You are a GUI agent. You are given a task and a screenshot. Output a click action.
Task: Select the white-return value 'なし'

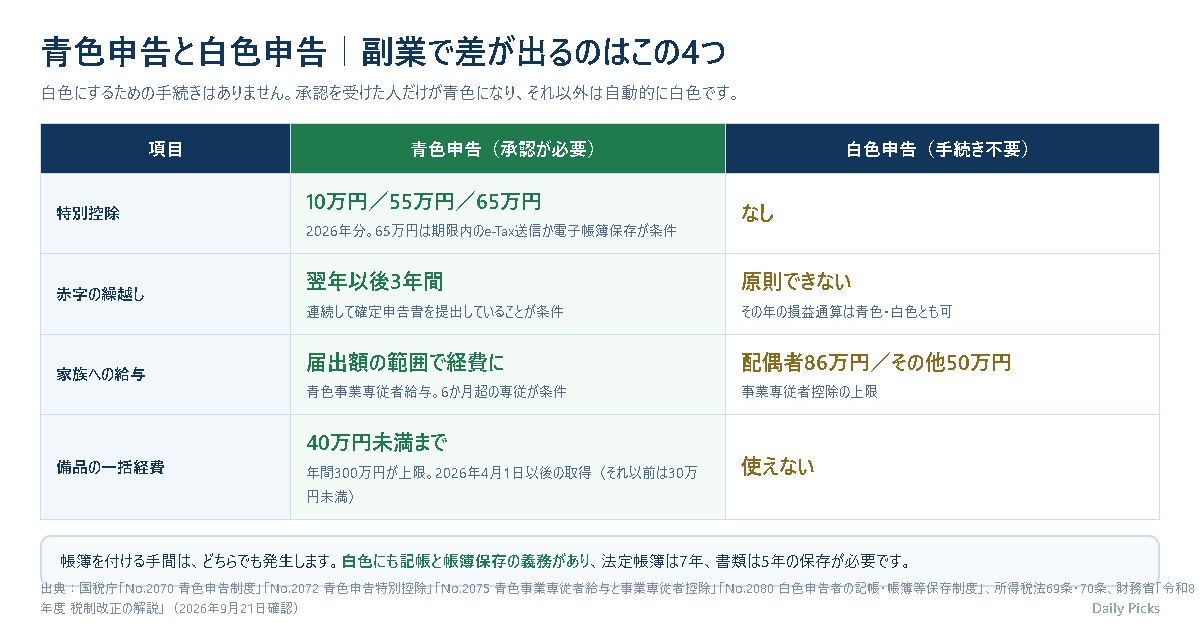tap(757, 213)
